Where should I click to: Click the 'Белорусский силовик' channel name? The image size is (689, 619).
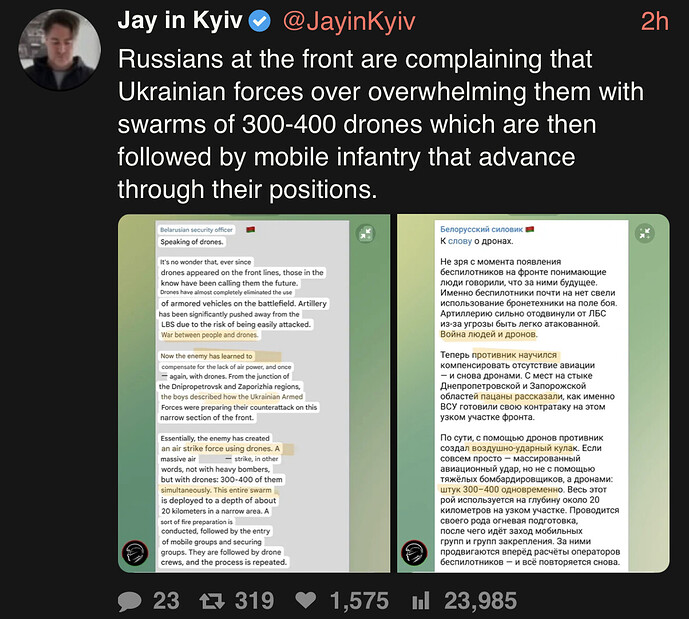[x=482, y=229]
